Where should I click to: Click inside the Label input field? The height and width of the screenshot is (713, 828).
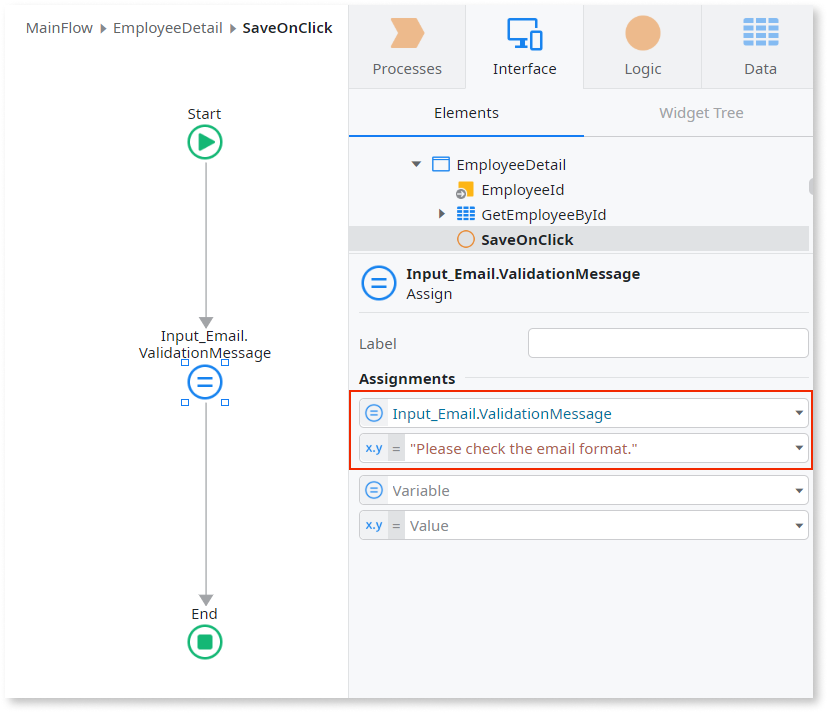[668, 342]
